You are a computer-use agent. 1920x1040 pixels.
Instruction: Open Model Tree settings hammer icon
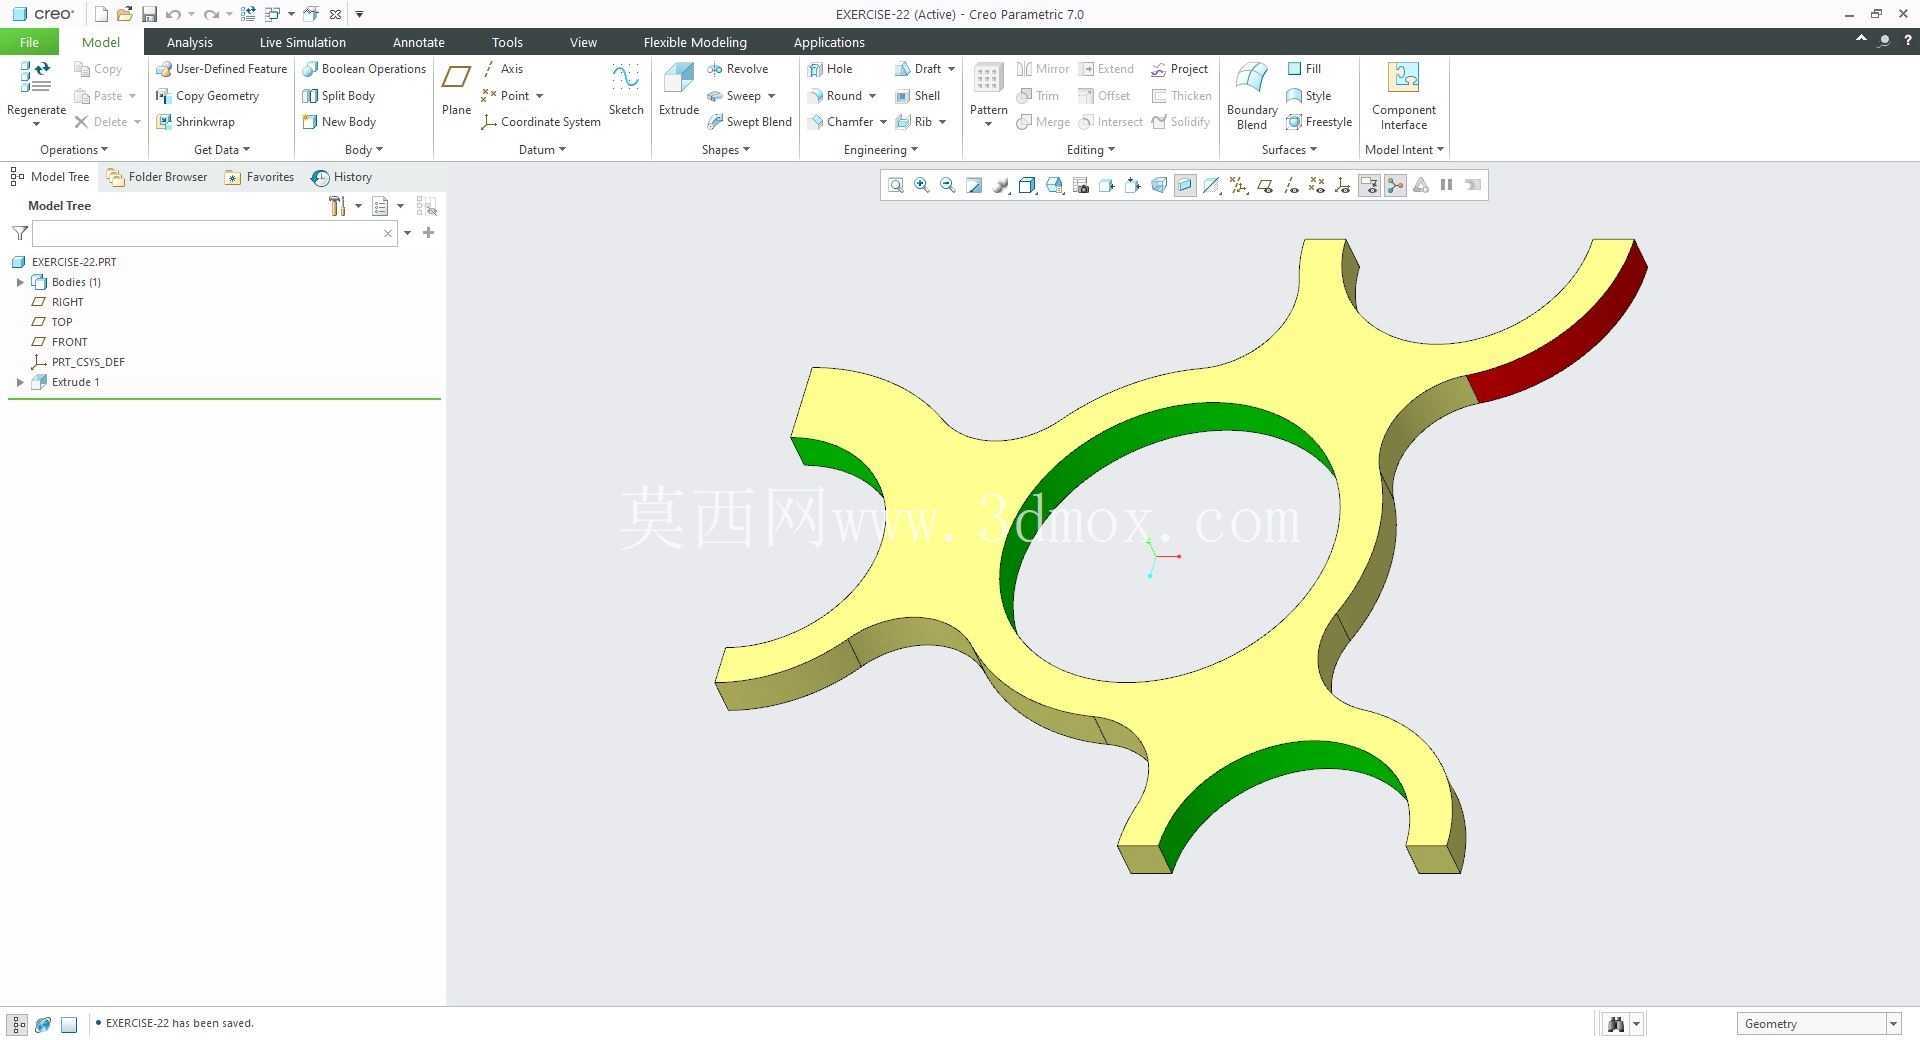point(337,206)
